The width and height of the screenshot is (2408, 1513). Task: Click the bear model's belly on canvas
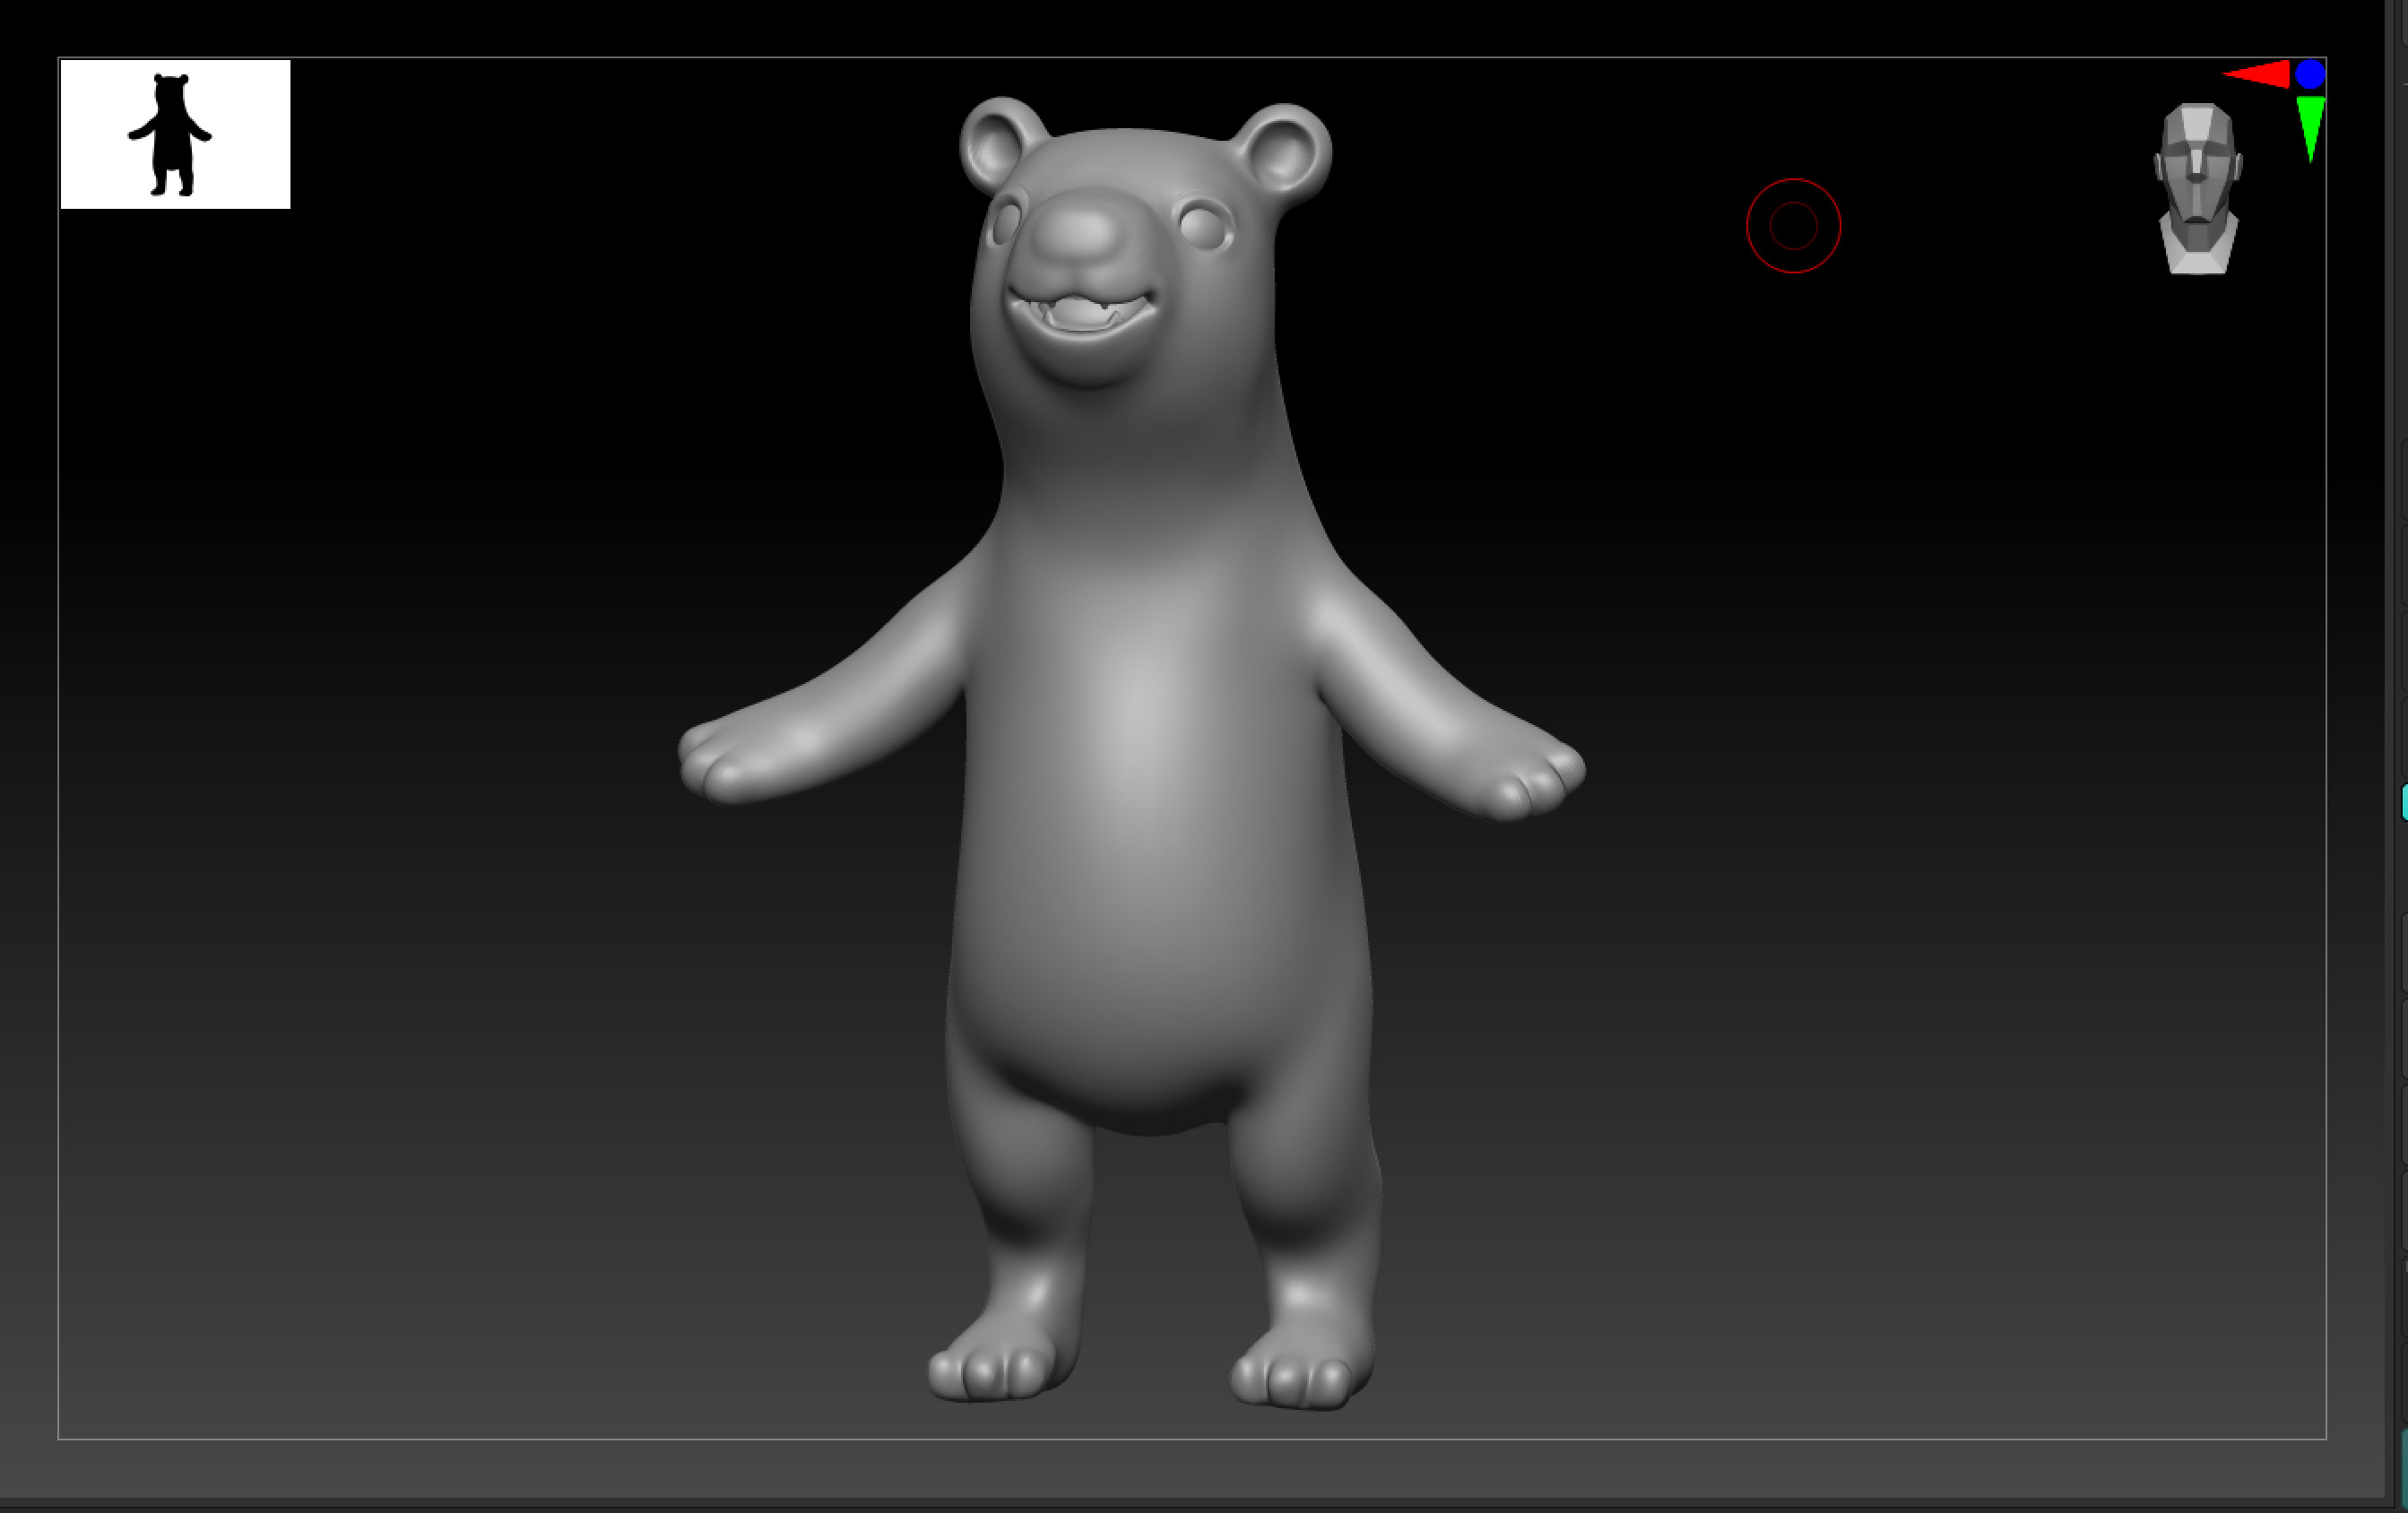point(1150,850)
